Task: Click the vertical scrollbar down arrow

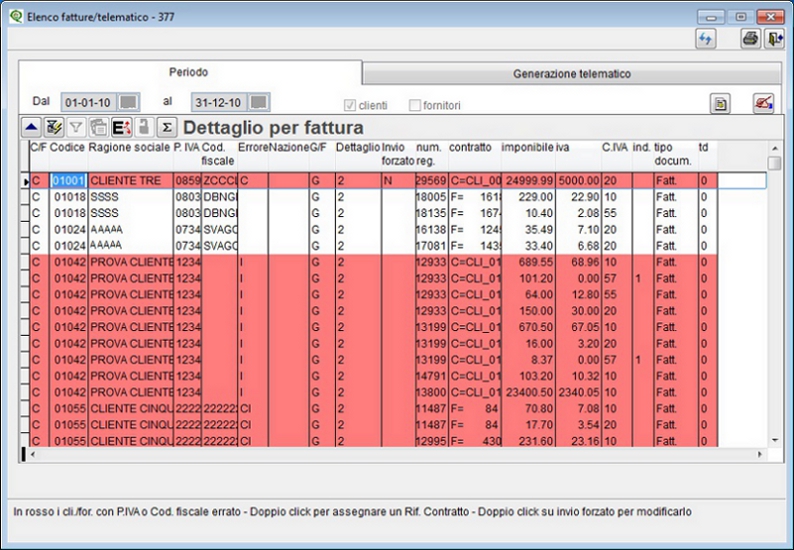Action: point(774,440)
